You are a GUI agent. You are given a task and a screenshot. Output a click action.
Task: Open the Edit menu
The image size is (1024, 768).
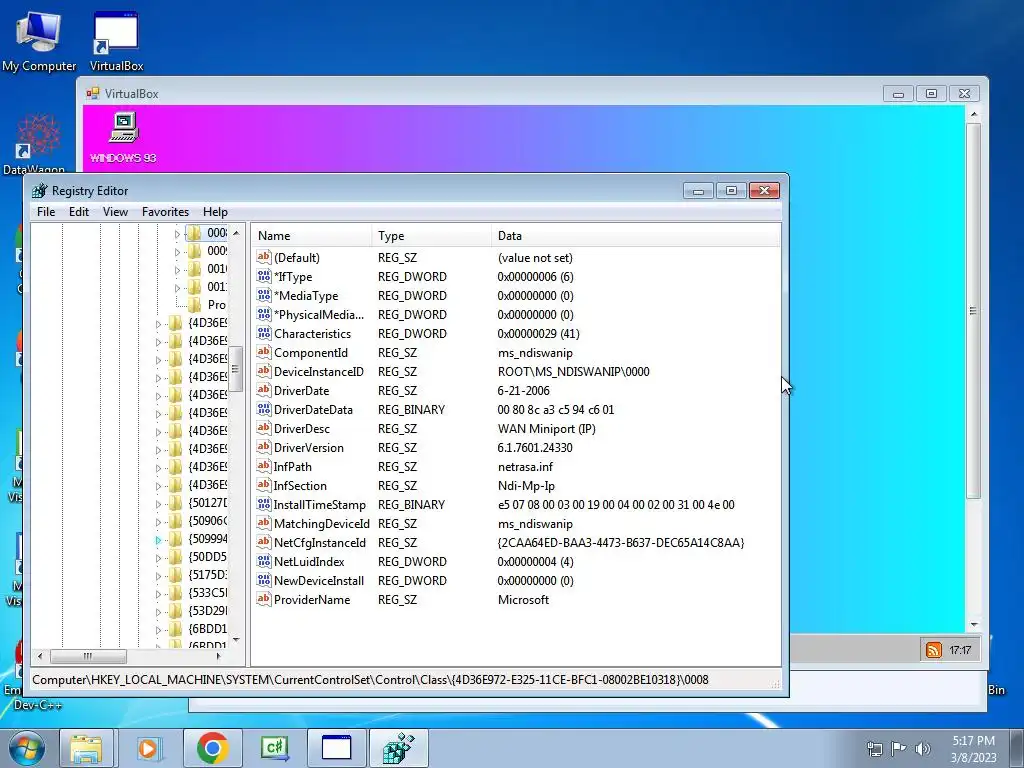tap(78, 212)
